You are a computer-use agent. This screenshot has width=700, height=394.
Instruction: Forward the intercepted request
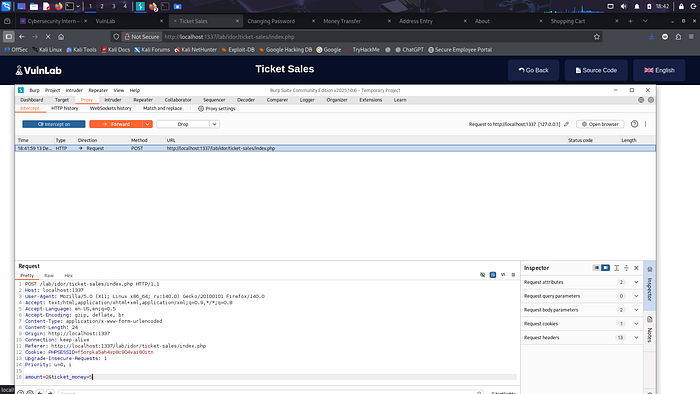[x=116, y=124]
